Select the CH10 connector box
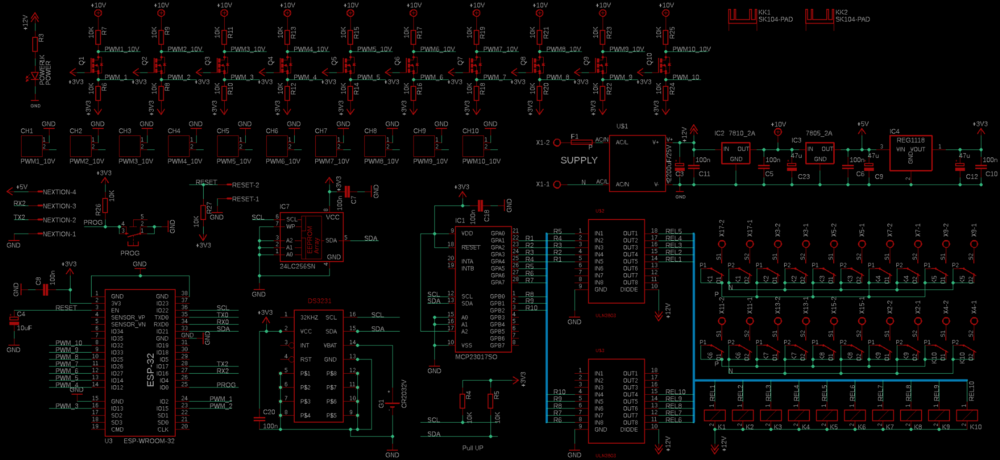 (474, 146)
